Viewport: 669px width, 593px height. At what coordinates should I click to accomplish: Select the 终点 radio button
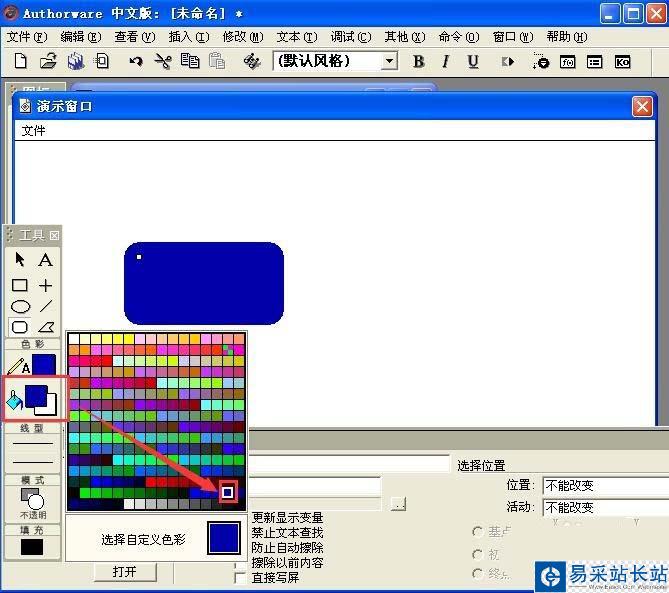[x=477, y=574]
